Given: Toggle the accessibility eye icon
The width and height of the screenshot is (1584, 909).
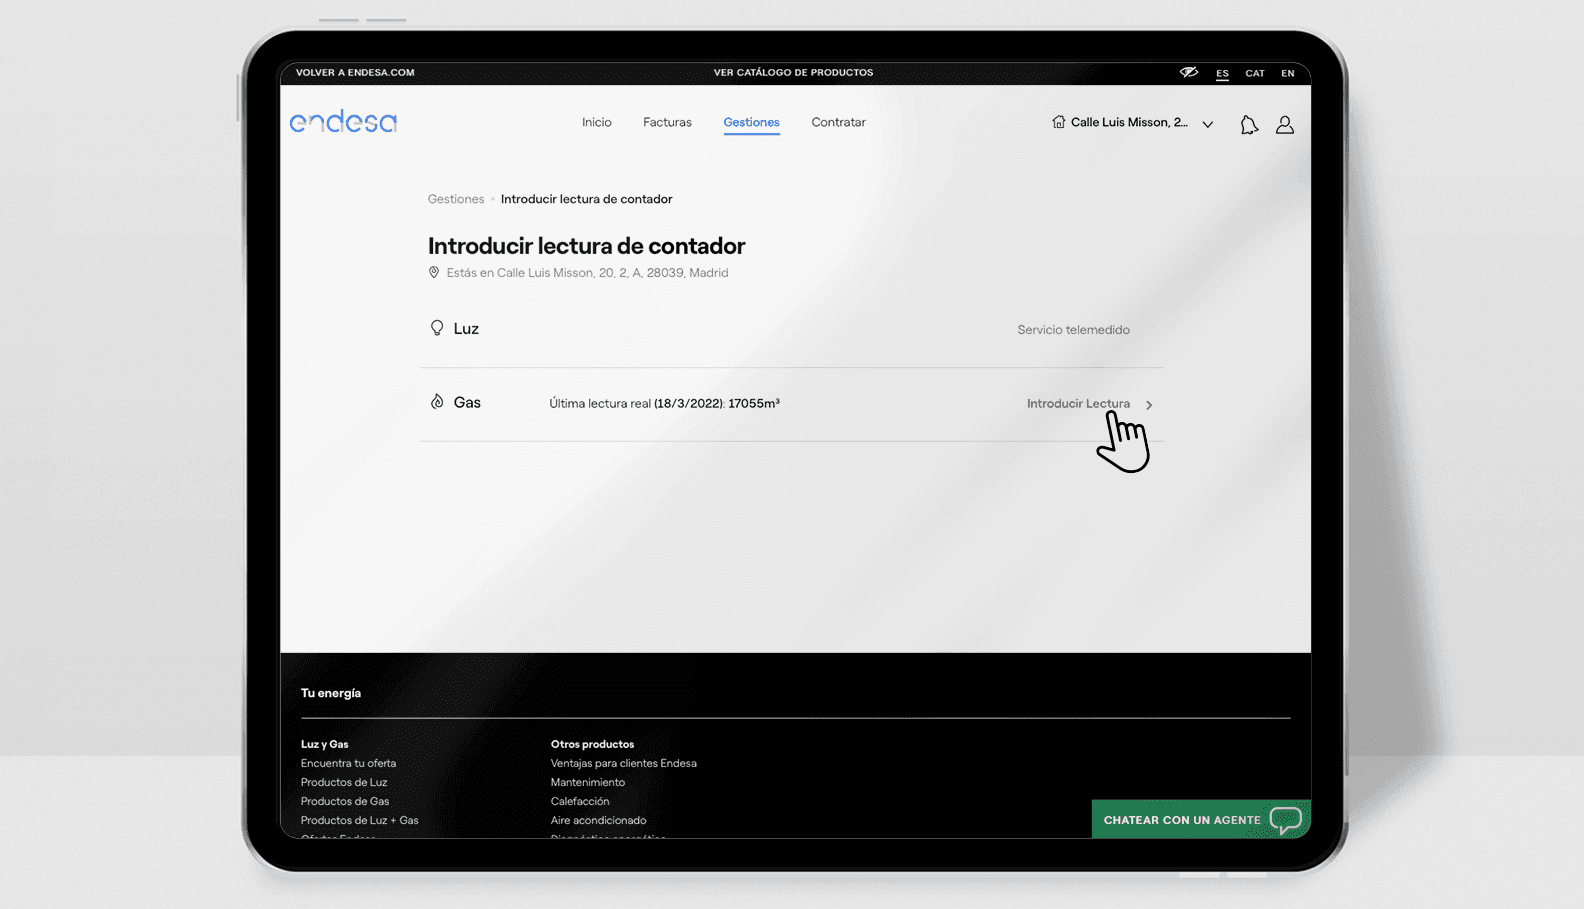Looking at the screenshot, I should coord(1189,72).
